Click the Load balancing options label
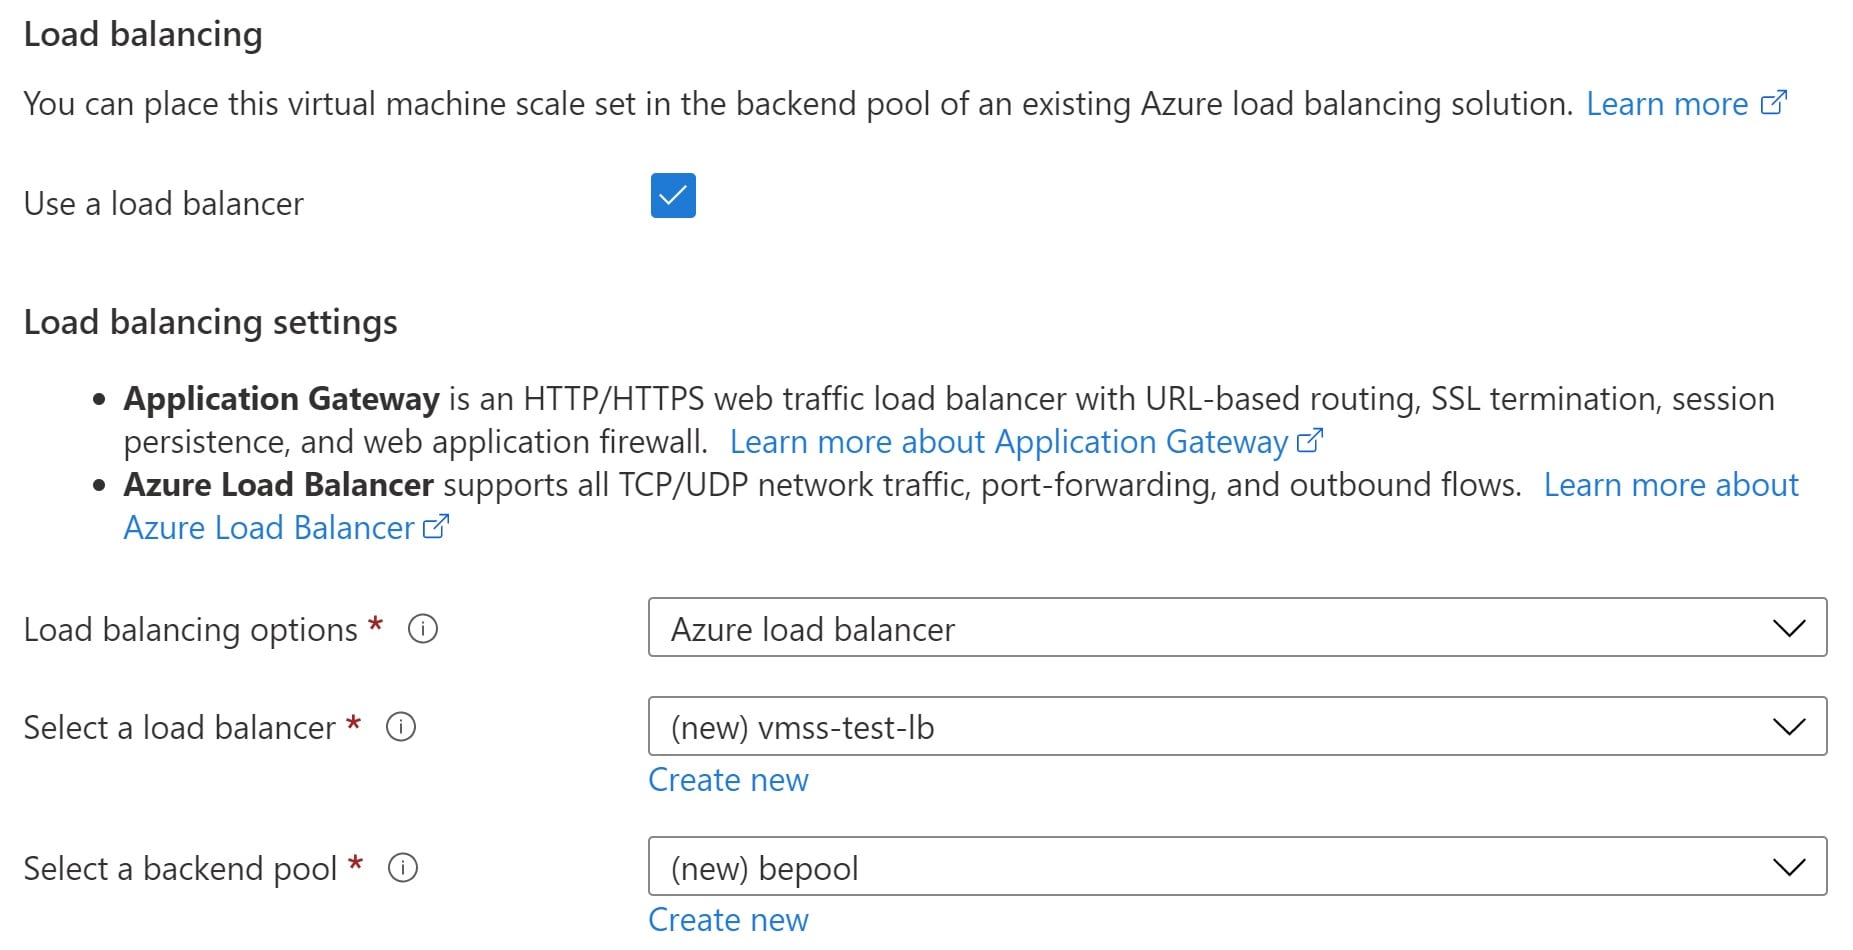The image size is (1853, 950). point(190,630)
